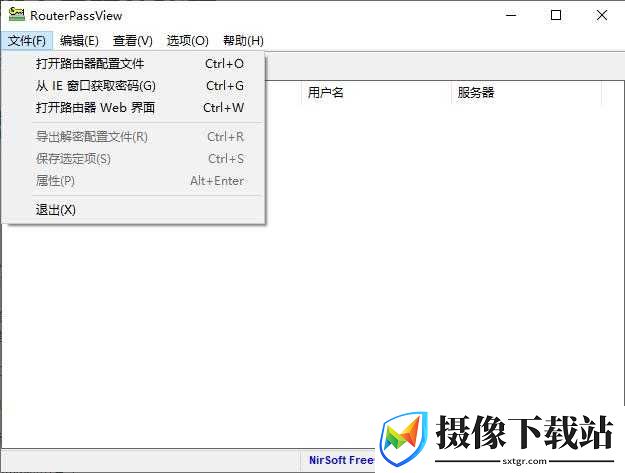625x473 pixels.
Task: Choose 打开路由器配置文件 menu entry
Action: (134, 64)
